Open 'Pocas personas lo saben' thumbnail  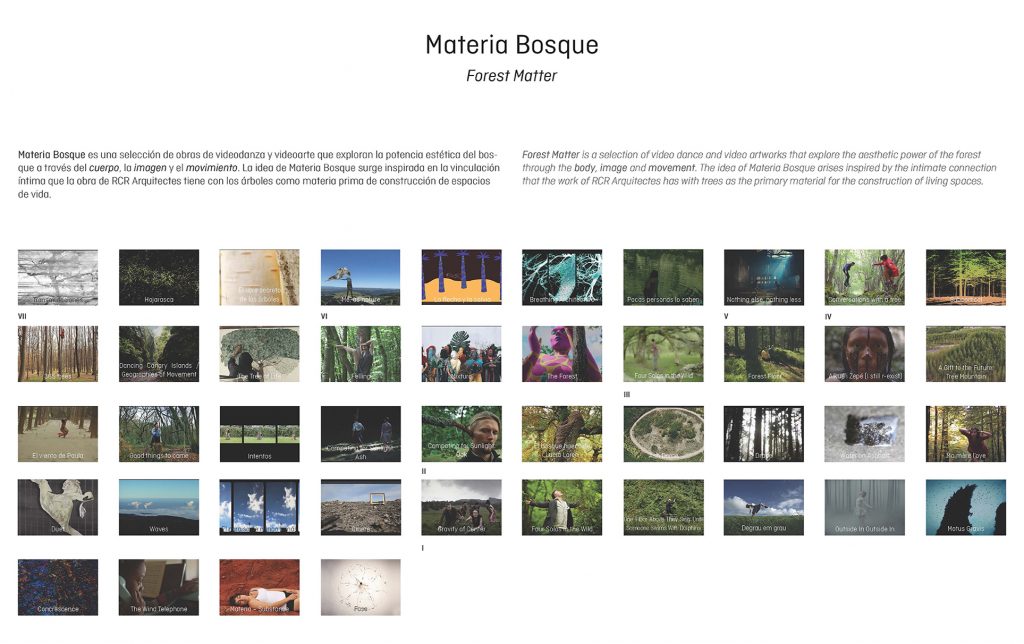point(663,277)
